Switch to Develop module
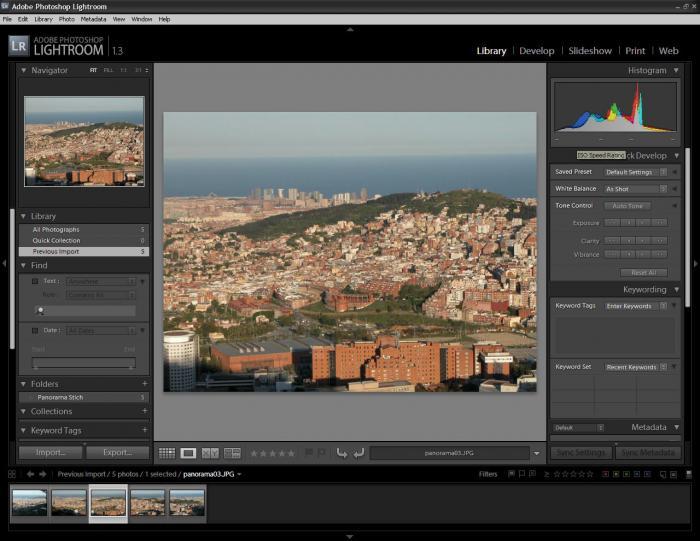 coord(537,51)
